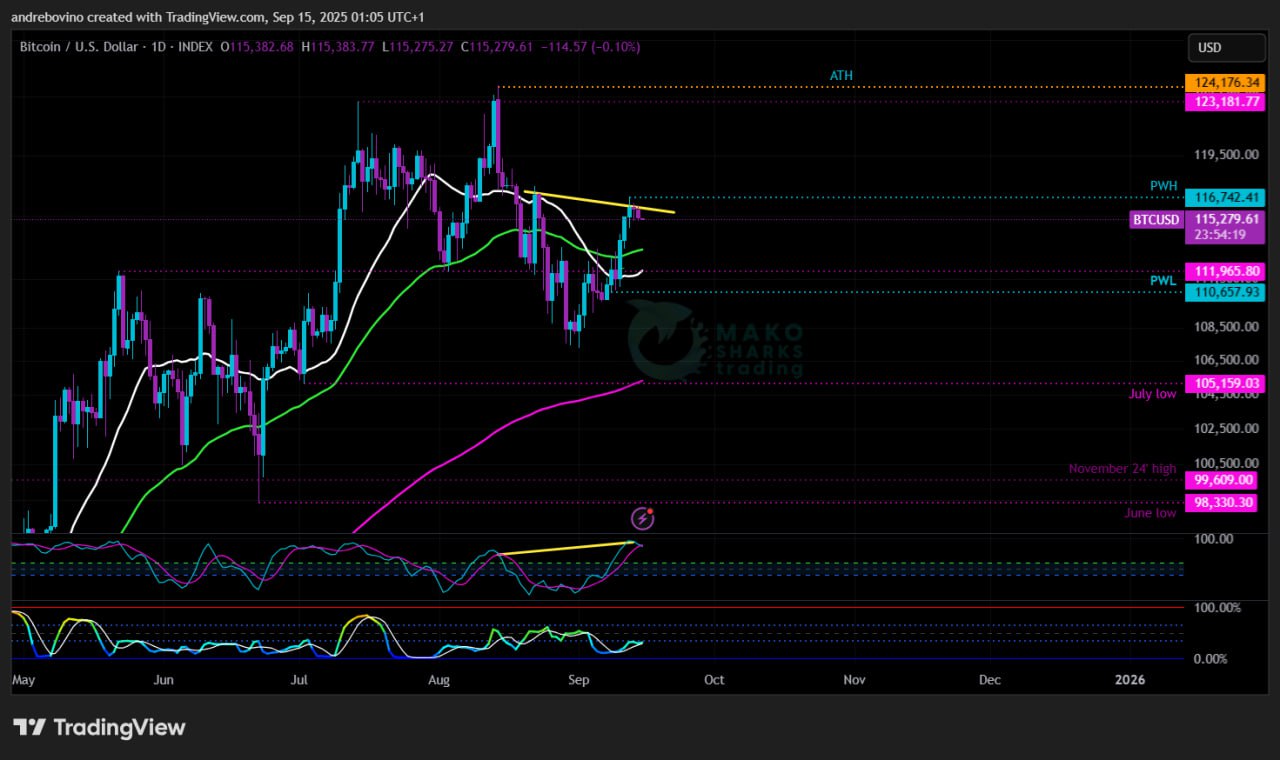Screen dimensions: 1280x760
Task: Click the BTCUSD current price label
Action: point(1156,219)
